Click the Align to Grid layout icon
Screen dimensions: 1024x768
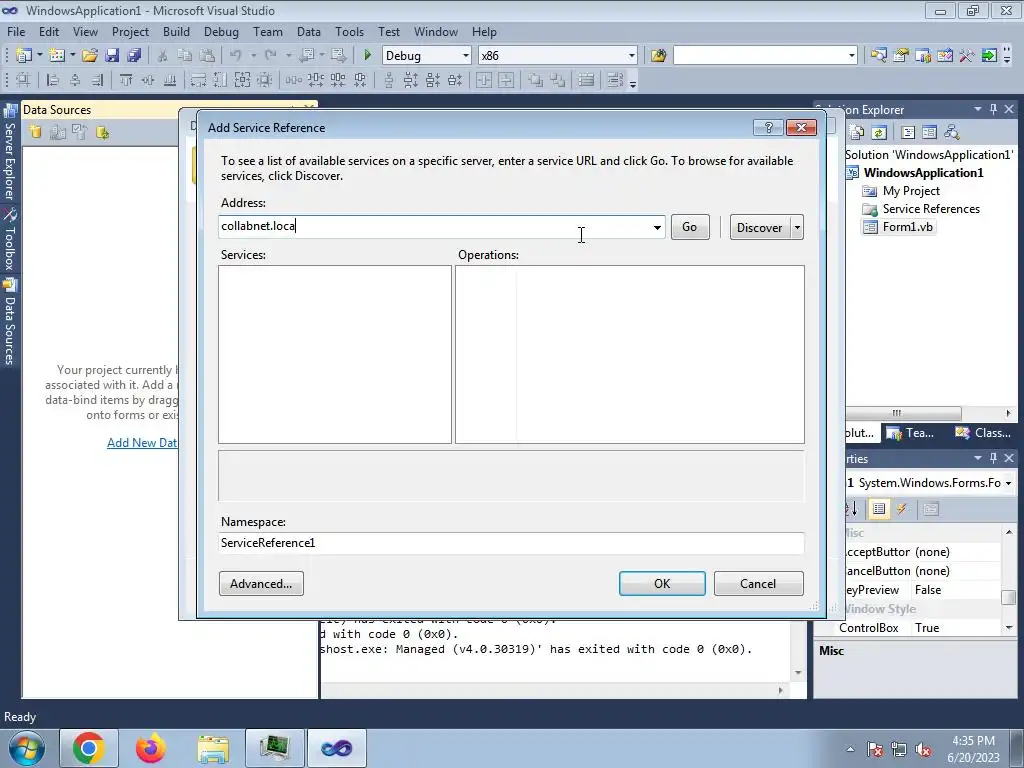pyautogui.click(x=23, y=80)
